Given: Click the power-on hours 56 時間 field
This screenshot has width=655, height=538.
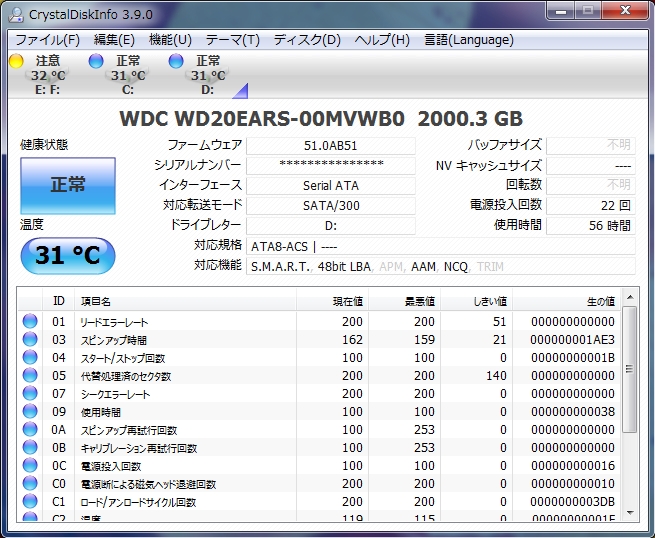Looking at the screenshot, I should click(x=591, y=226).
